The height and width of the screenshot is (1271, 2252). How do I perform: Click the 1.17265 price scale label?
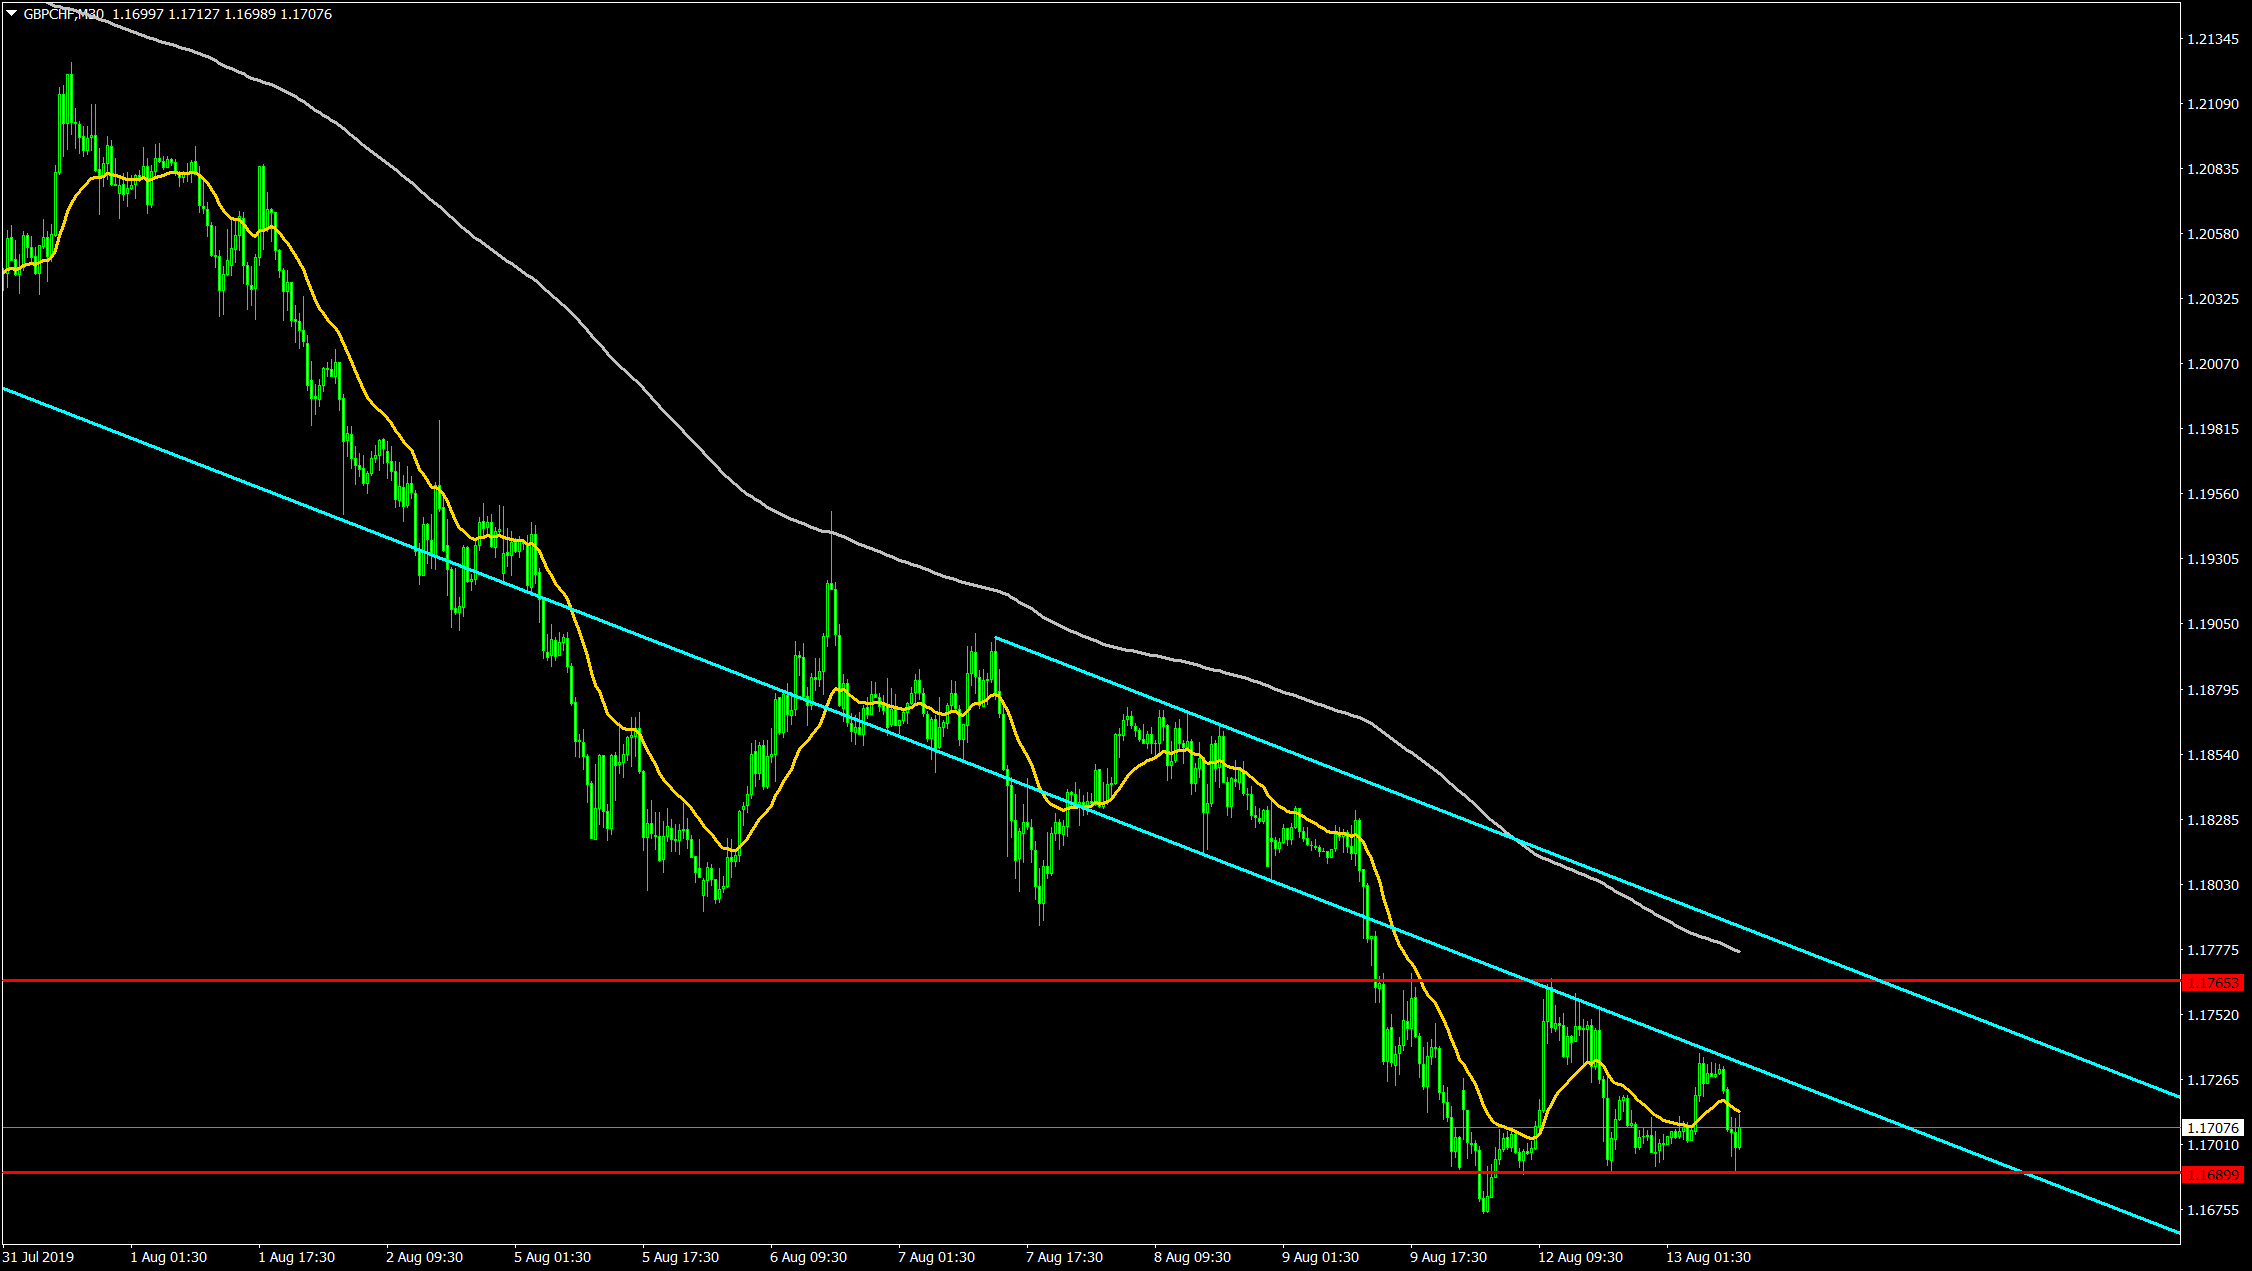[2212, 1080]
